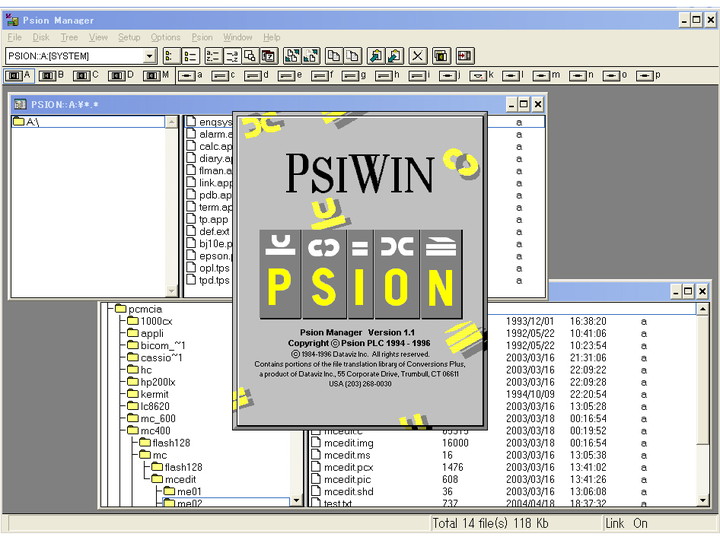This screenshot has width=720, height=540.
Task: Choose PC drive m icon
Action: (x=546, y=75)
